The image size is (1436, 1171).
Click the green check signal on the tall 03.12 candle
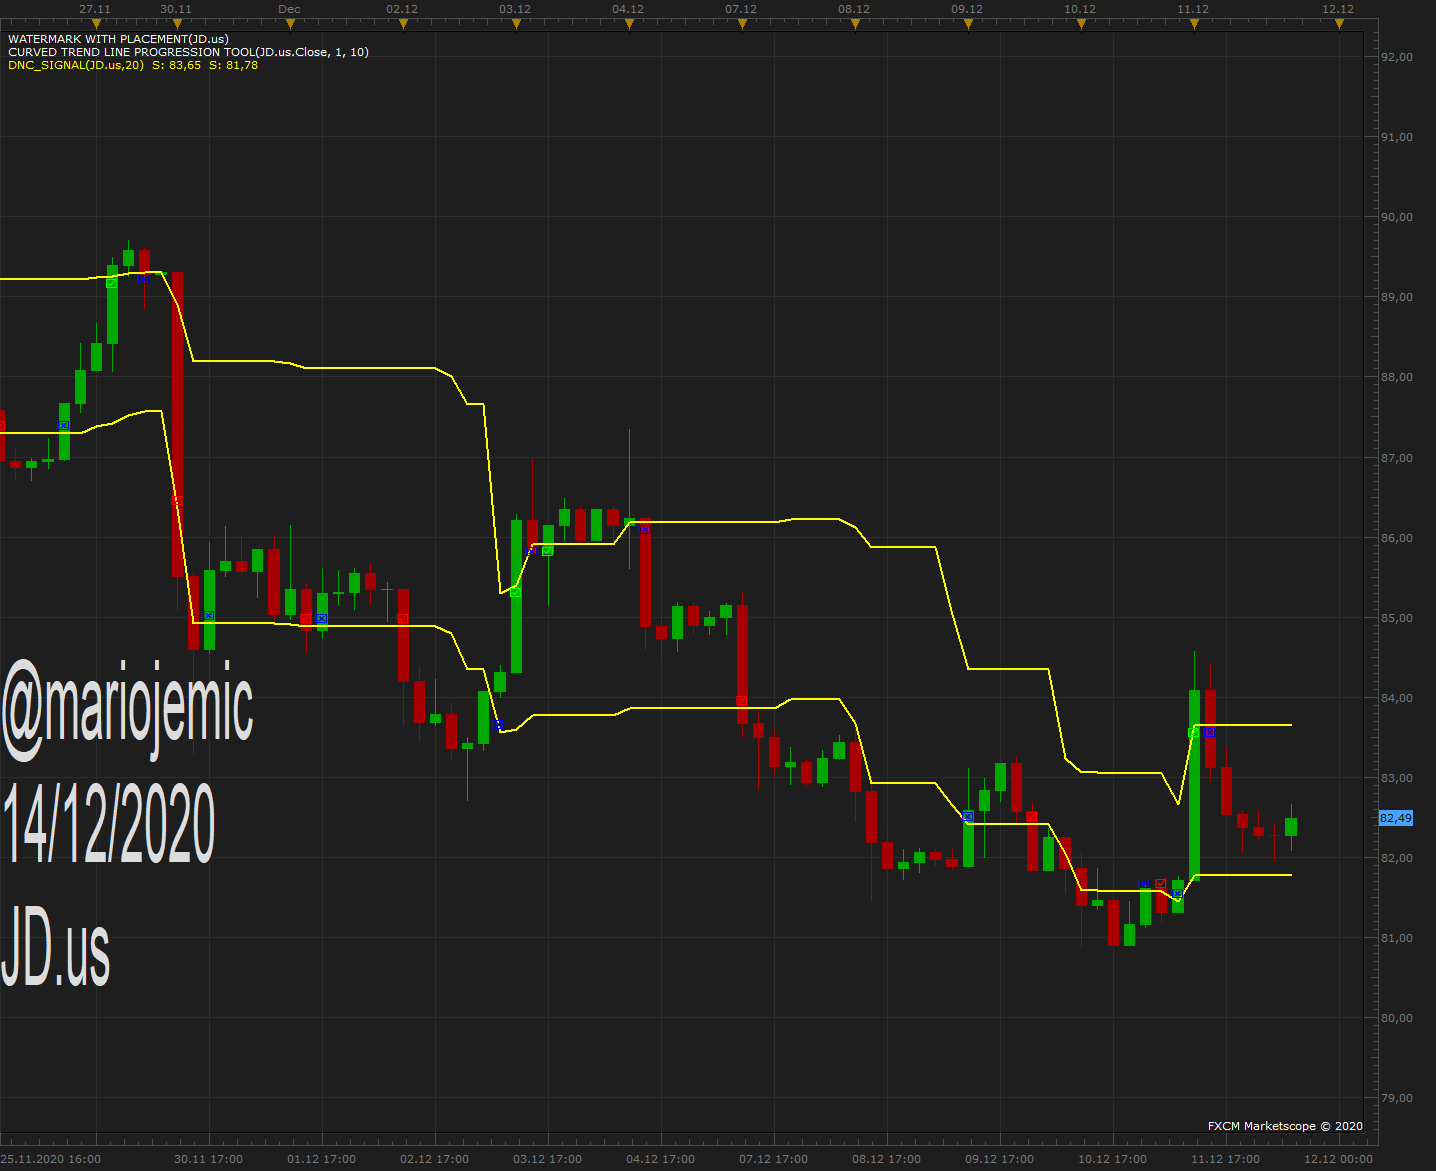(x=516, y=592)
